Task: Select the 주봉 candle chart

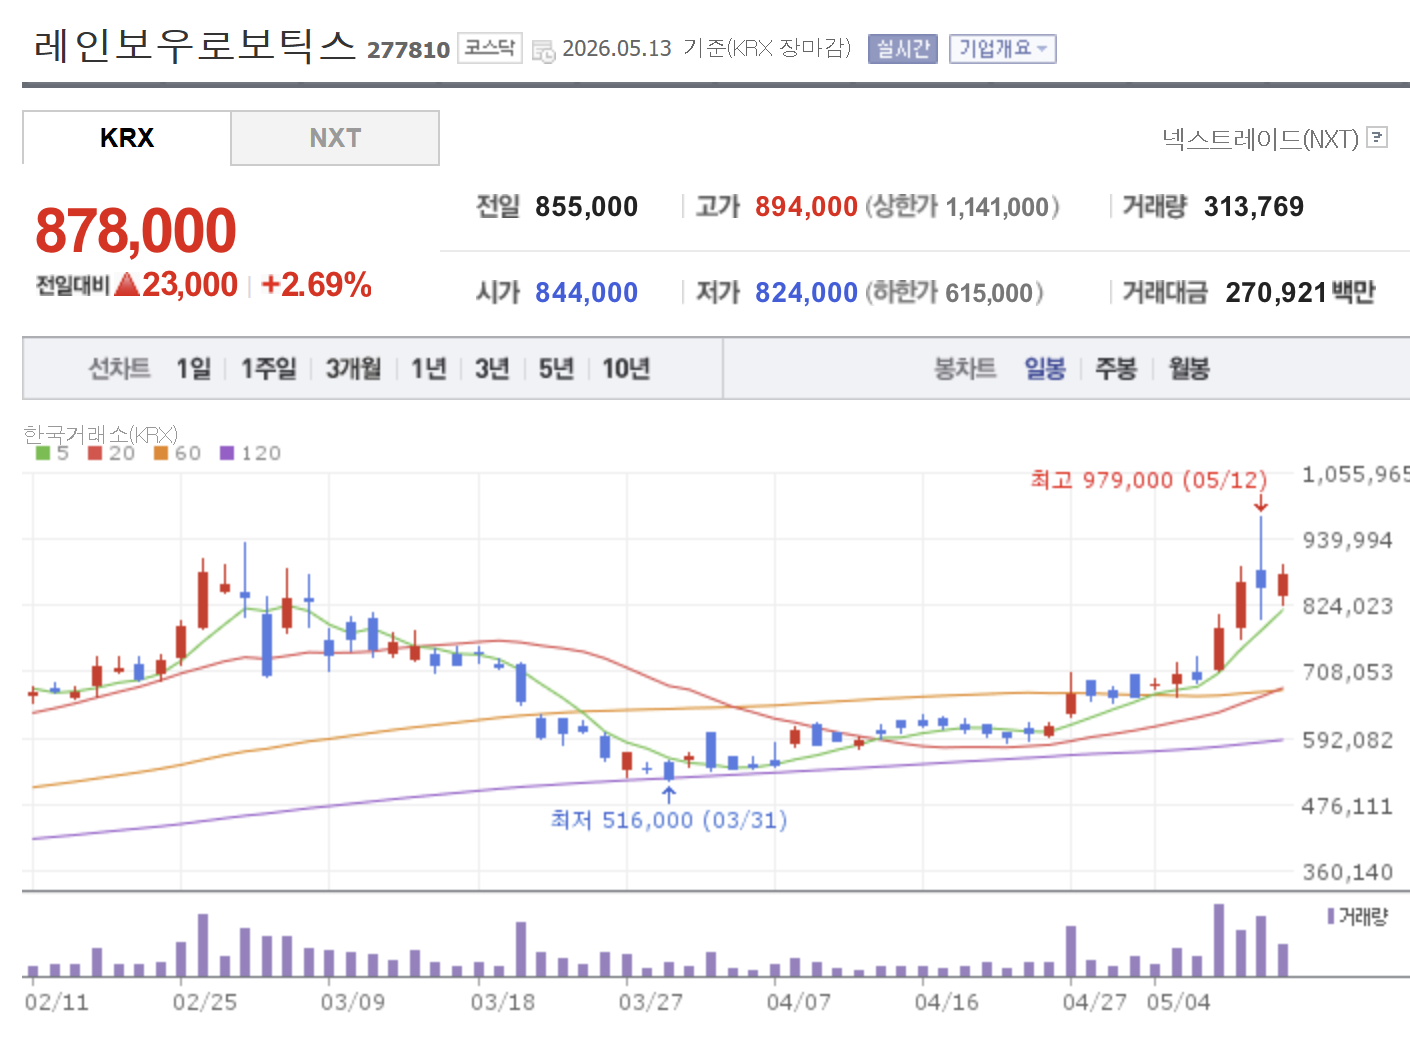Action: [x=1116, y=369]
